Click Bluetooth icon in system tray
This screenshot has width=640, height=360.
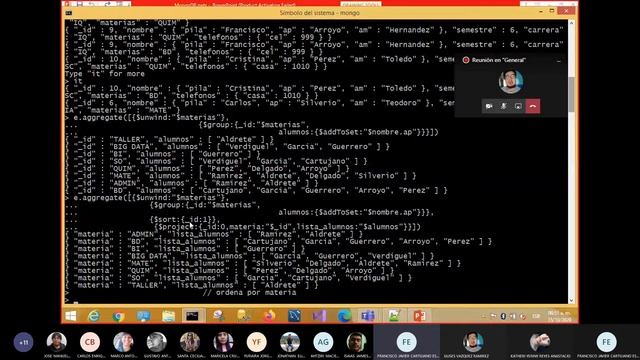click(503, 316)
